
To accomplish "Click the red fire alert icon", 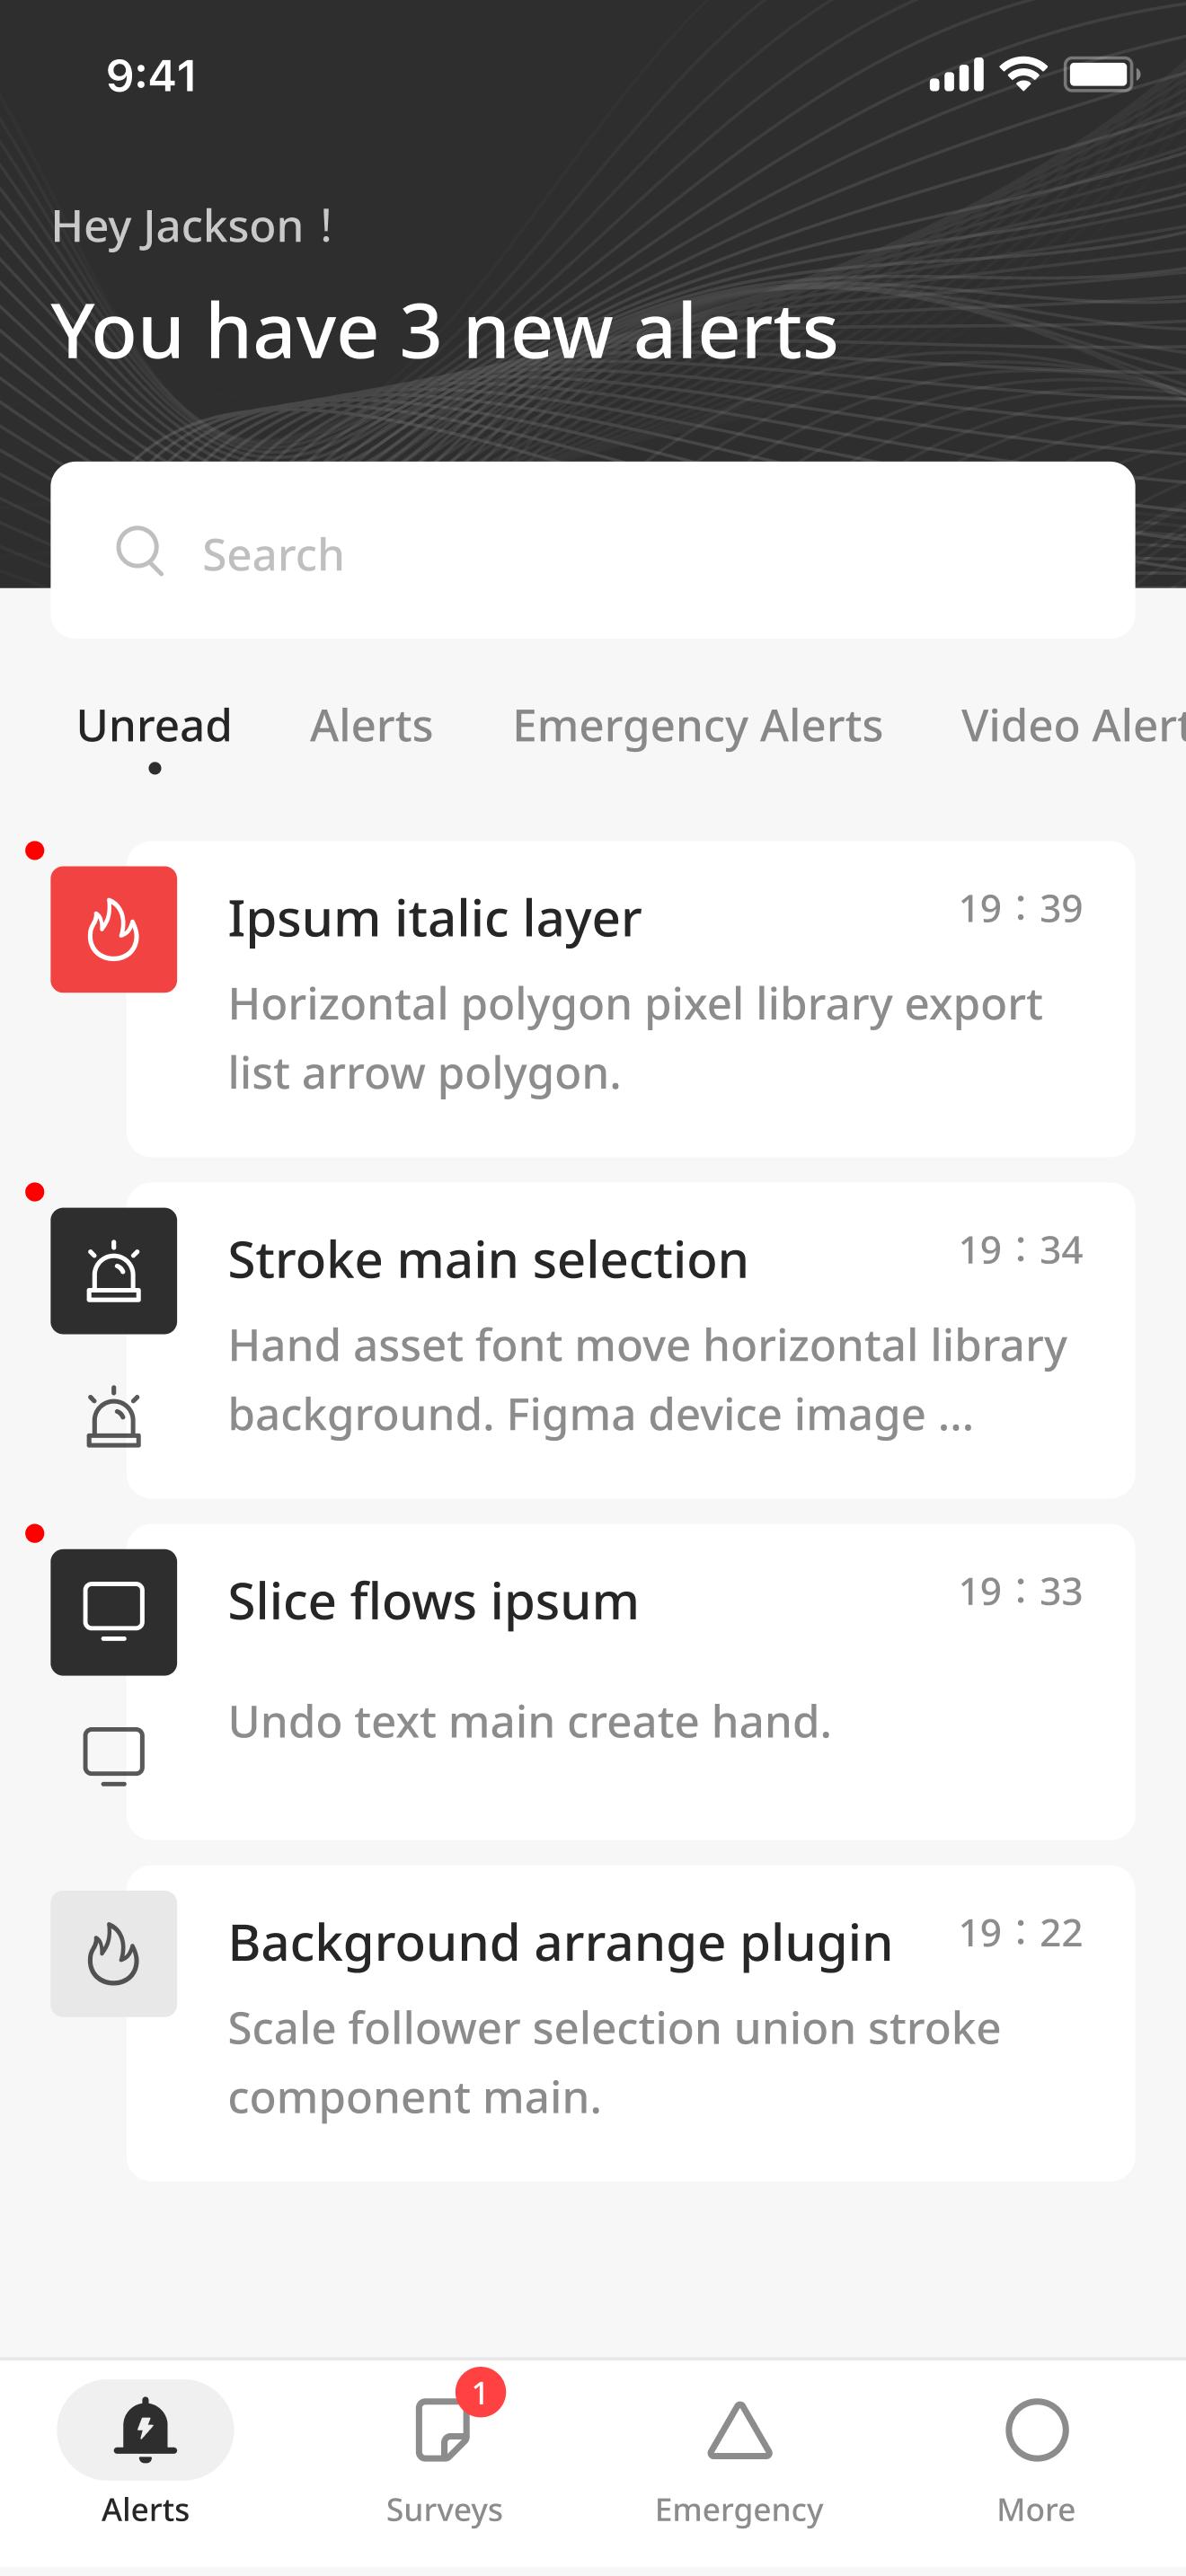I will pos(114,929).
